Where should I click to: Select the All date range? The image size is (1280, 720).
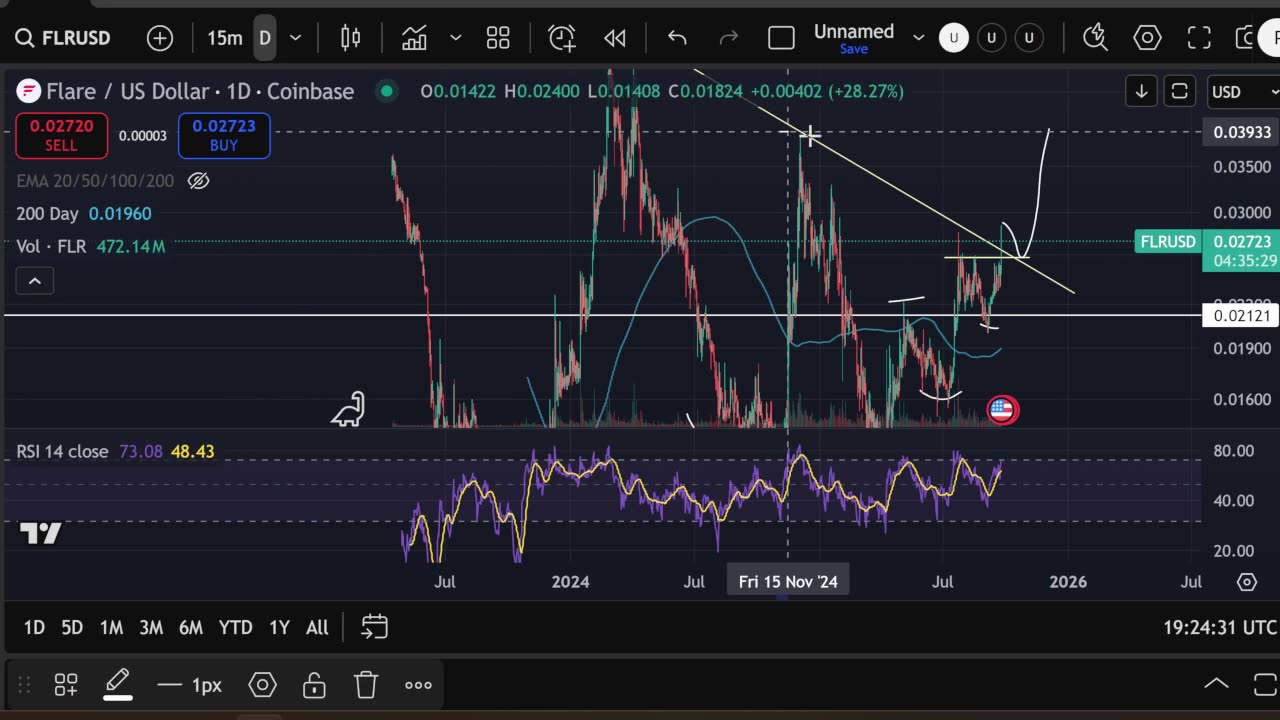317,627
